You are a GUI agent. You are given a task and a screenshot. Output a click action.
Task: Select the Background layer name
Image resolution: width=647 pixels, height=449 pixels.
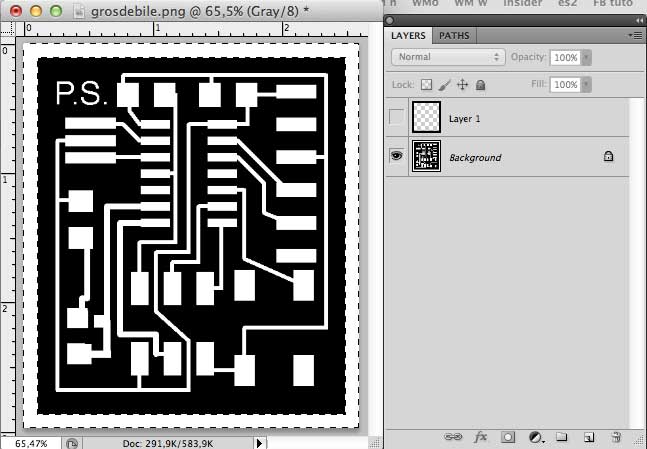point(475,158)
